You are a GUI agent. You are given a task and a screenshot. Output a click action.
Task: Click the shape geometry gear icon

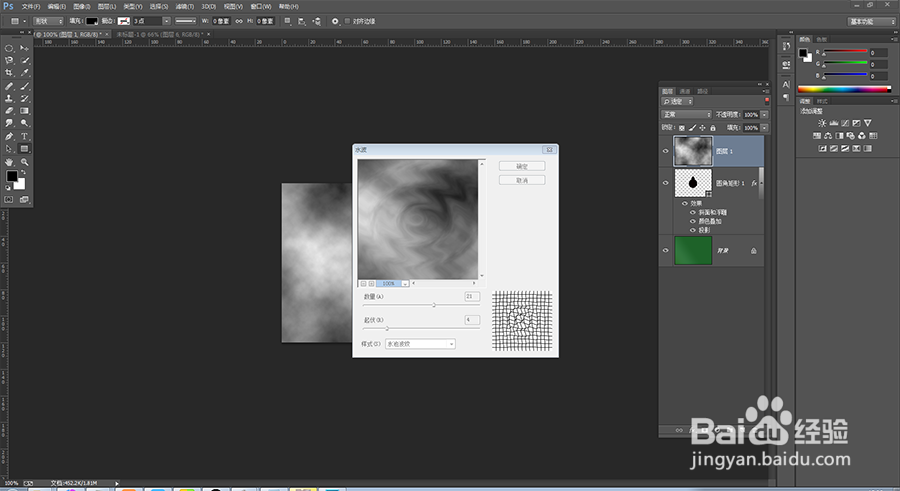(x=335, y=21)
